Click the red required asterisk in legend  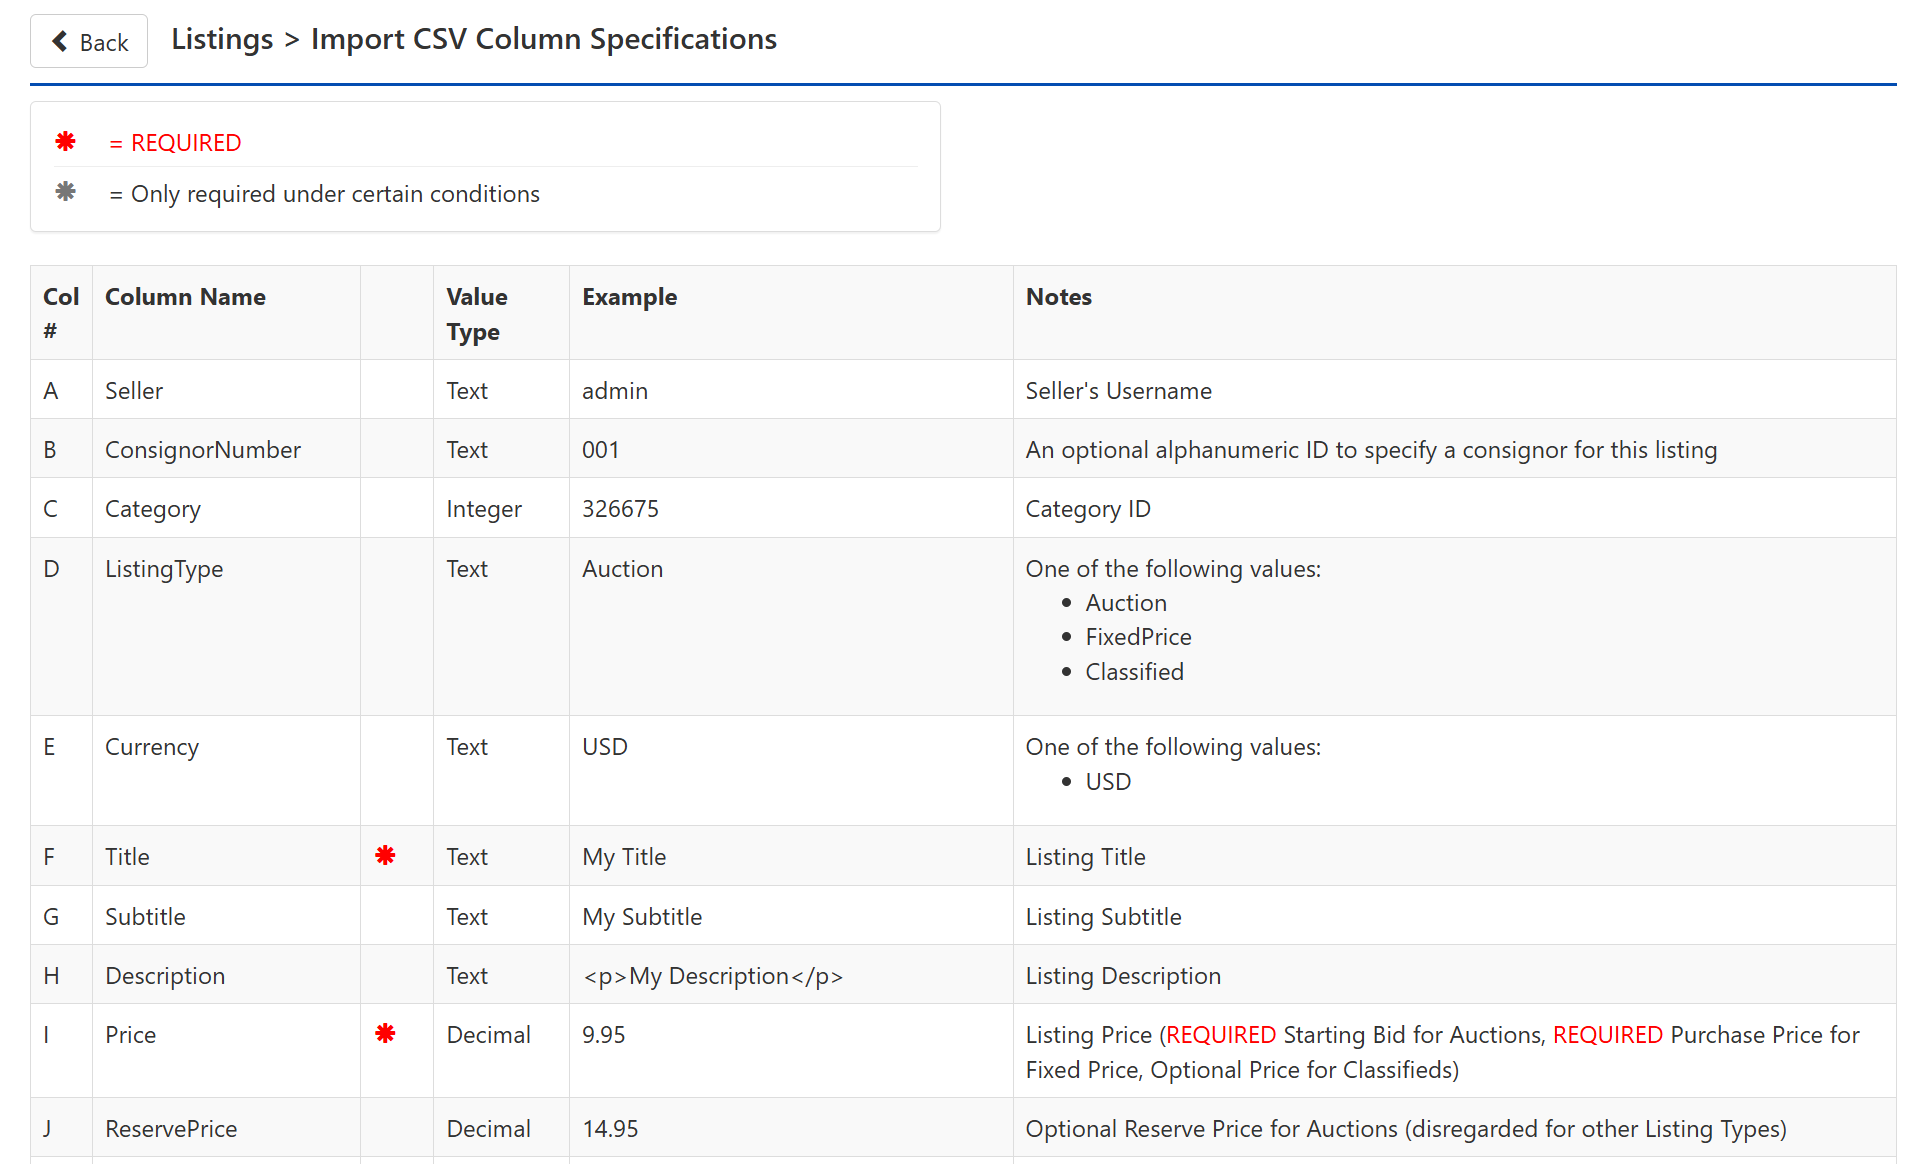(x=66, y=142)
